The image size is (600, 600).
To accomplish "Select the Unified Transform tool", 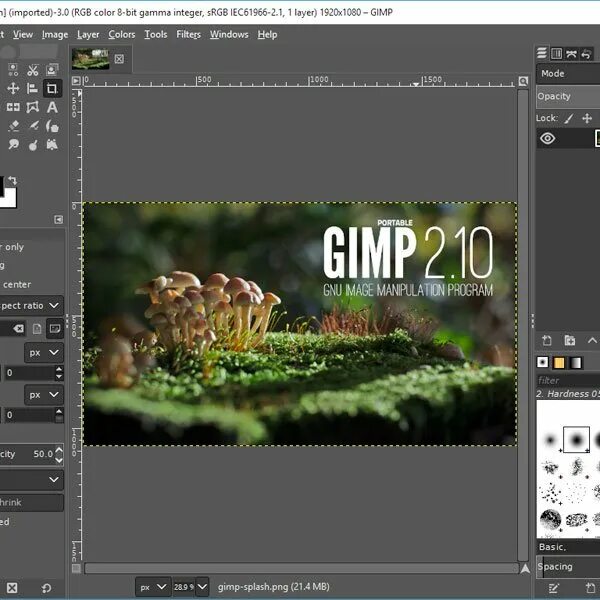I will (x=13, y=107).
